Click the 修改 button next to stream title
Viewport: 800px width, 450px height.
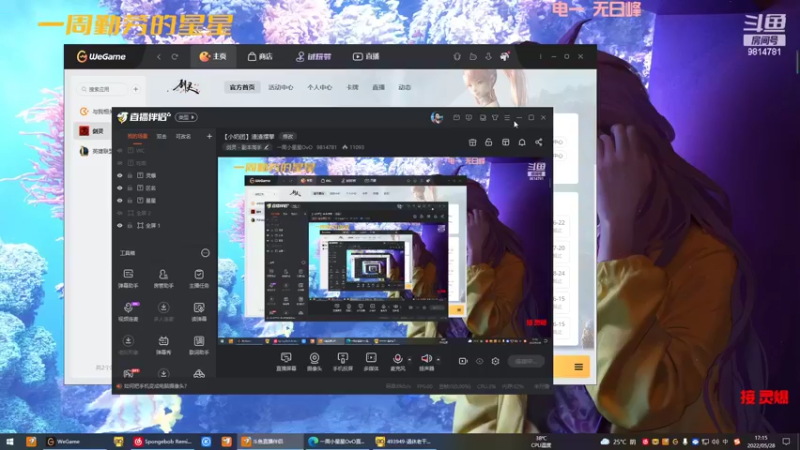coord(288,137)
